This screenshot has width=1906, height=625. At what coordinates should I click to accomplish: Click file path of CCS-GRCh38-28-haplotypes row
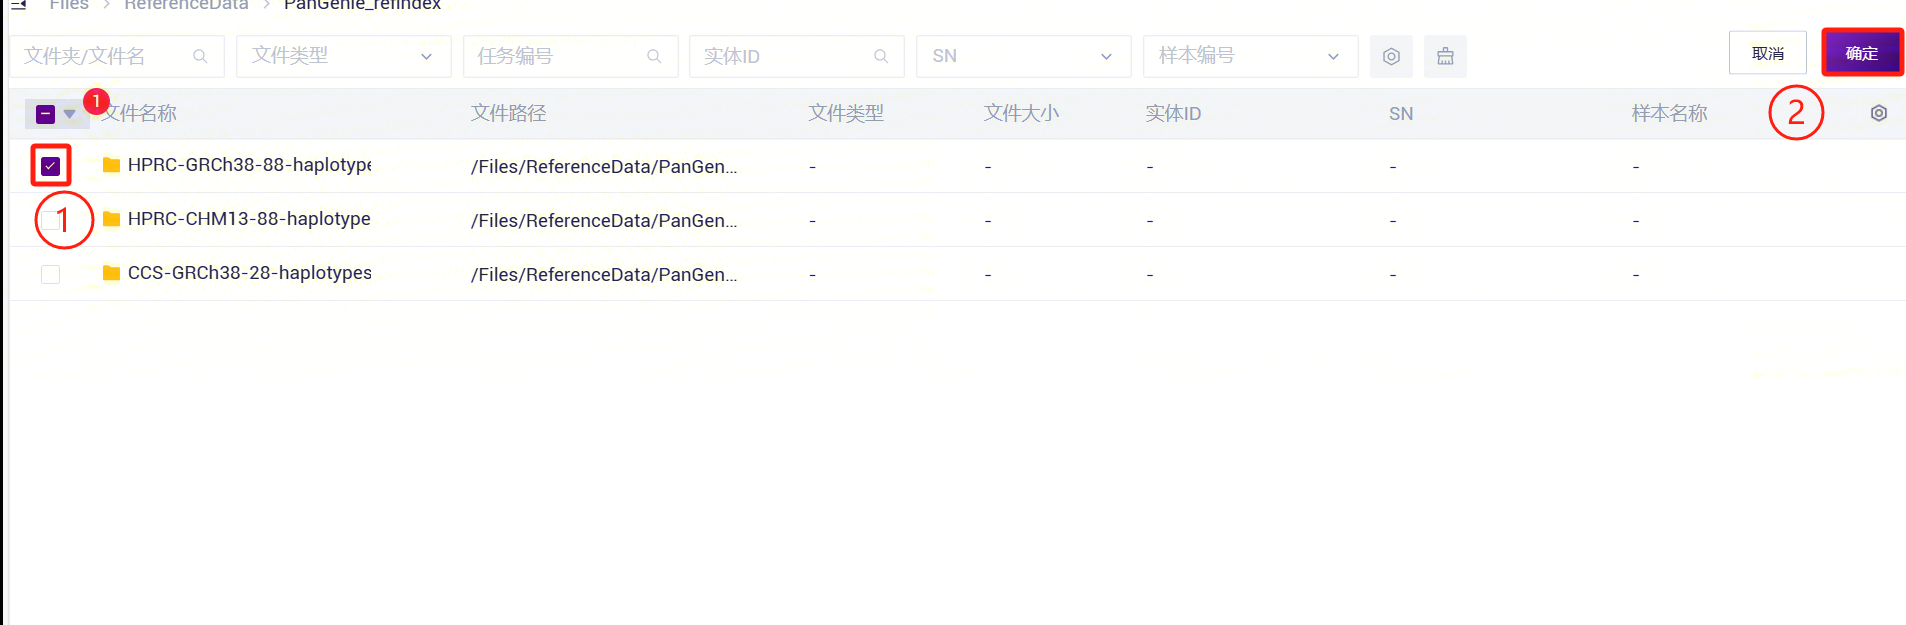pos(604,275)
